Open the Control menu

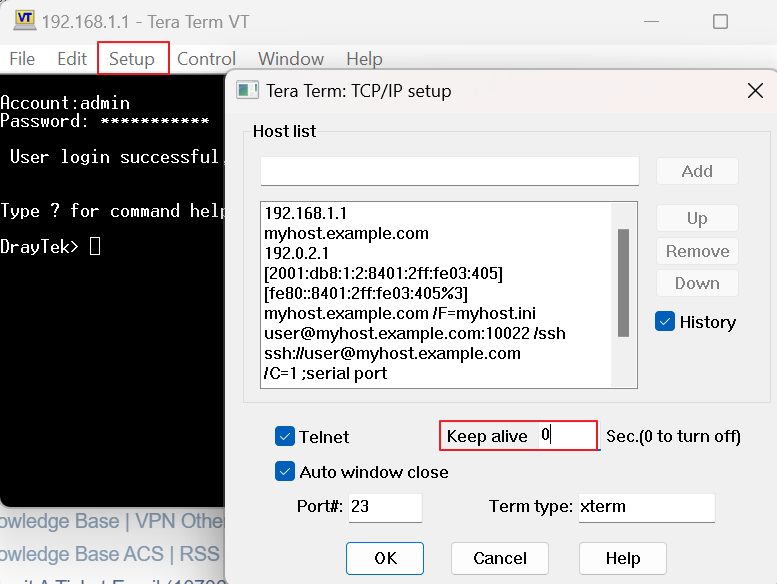[x=206, y=59]
